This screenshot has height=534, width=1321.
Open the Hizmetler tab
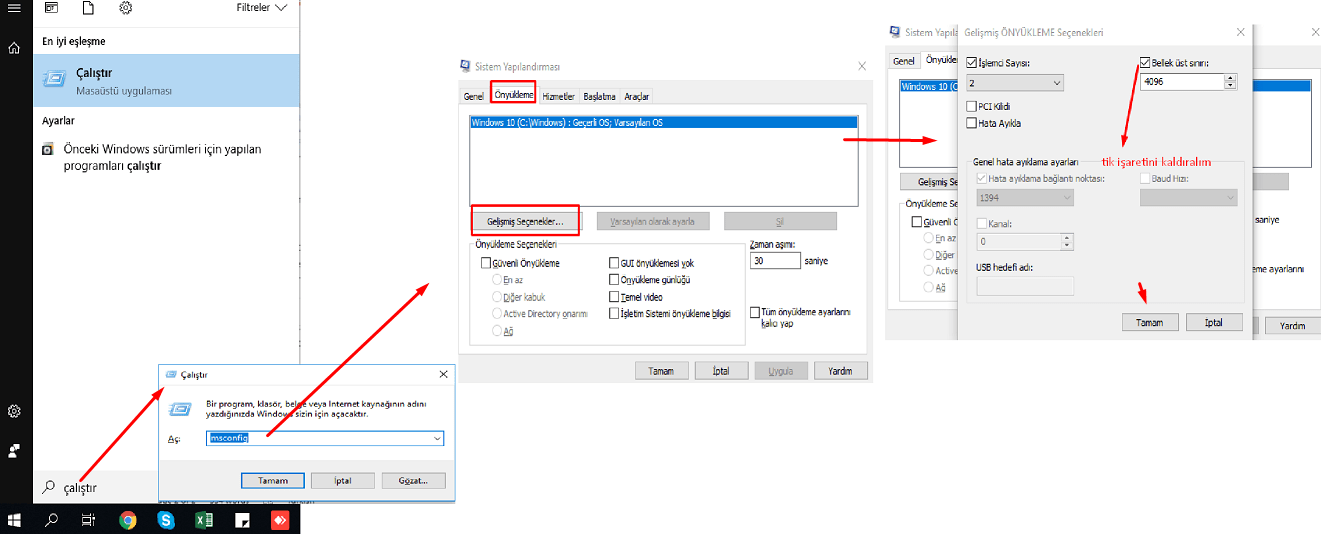click(558, 96)
